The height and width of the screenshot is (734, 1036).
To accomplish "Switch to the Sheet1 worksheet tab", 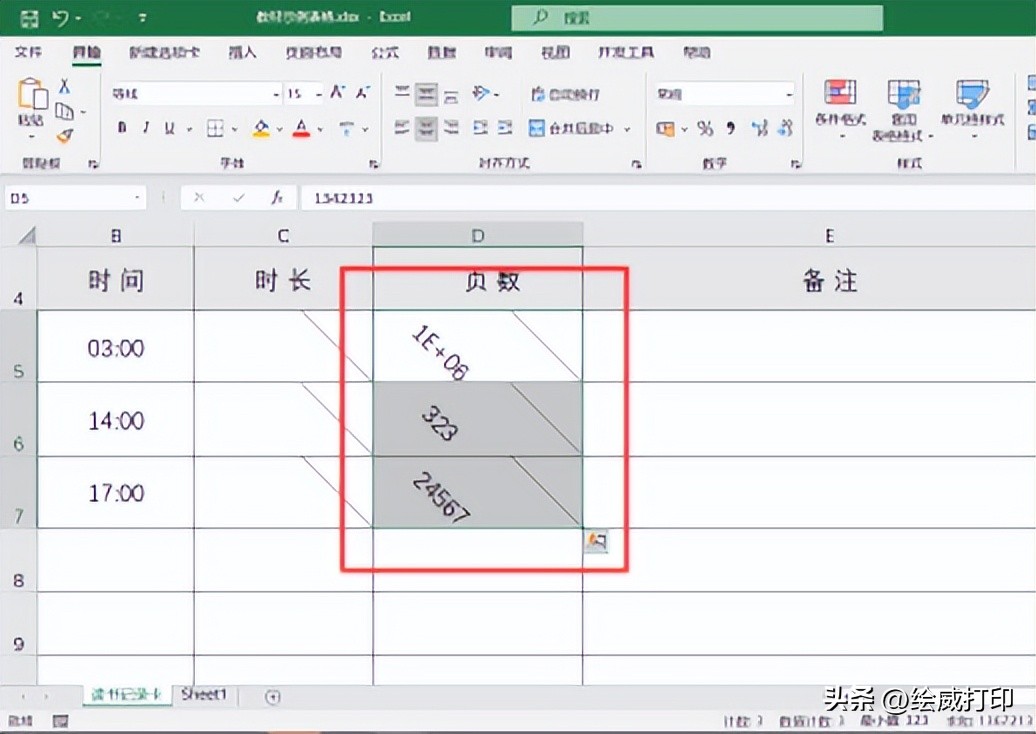I will pyautogui.click(x=202, y=694).
